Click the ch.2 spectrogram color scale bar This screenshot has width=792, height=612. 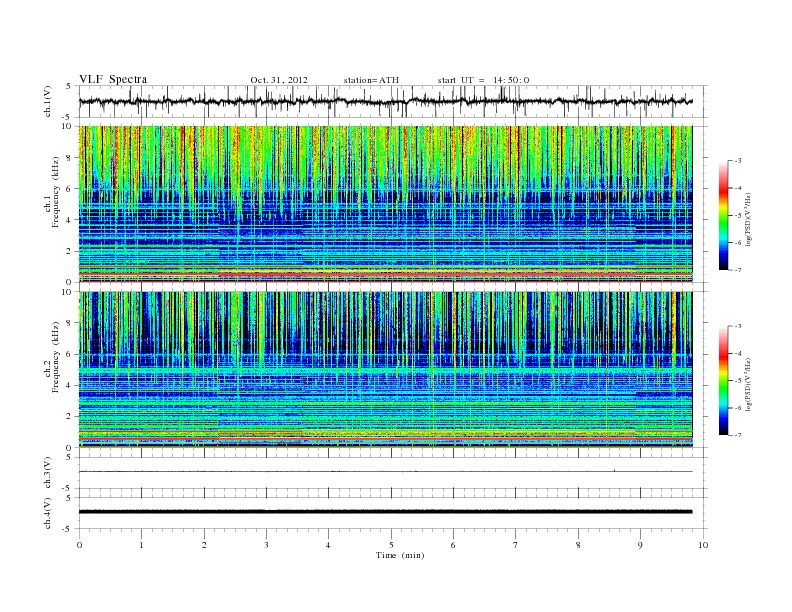(724, 380)
